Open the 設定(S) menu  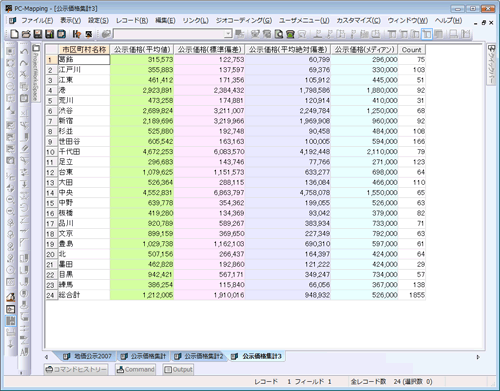[98, 21]
